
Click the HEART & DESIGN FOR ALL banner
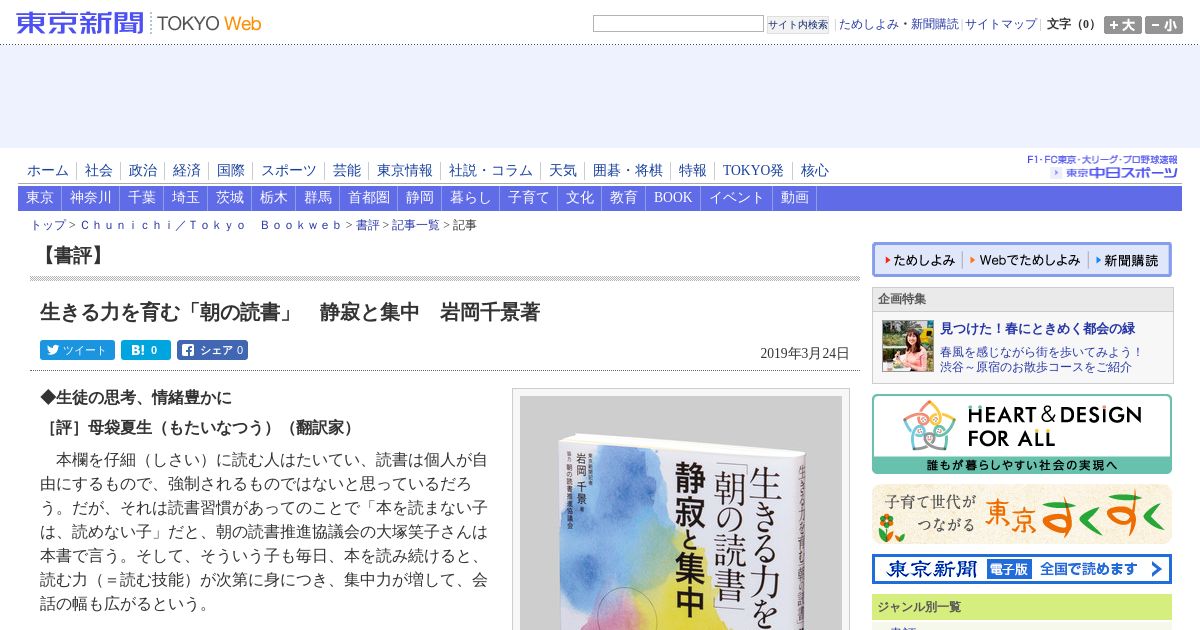(1022, 434)
